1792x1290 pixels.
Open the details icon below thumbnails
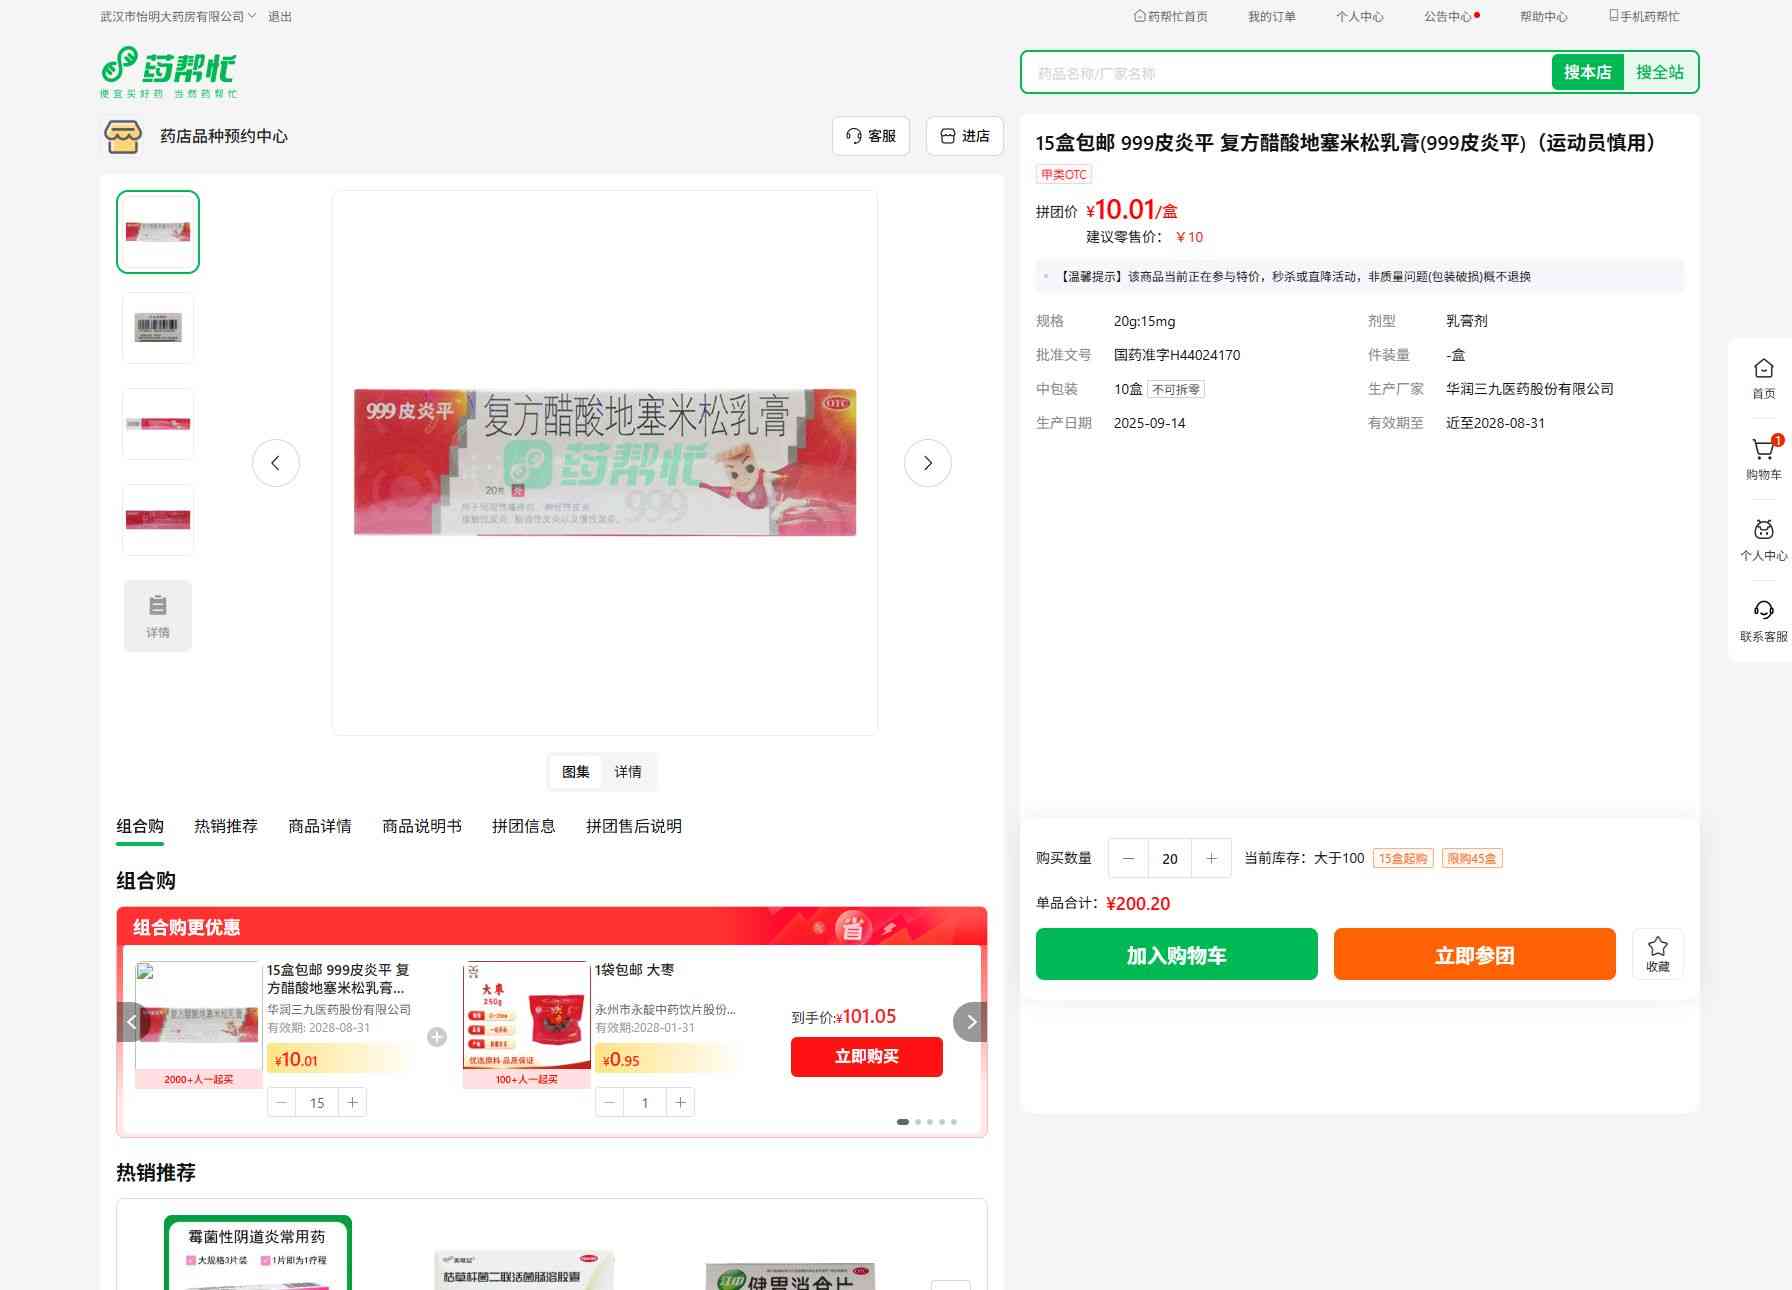tap(158, 616)
